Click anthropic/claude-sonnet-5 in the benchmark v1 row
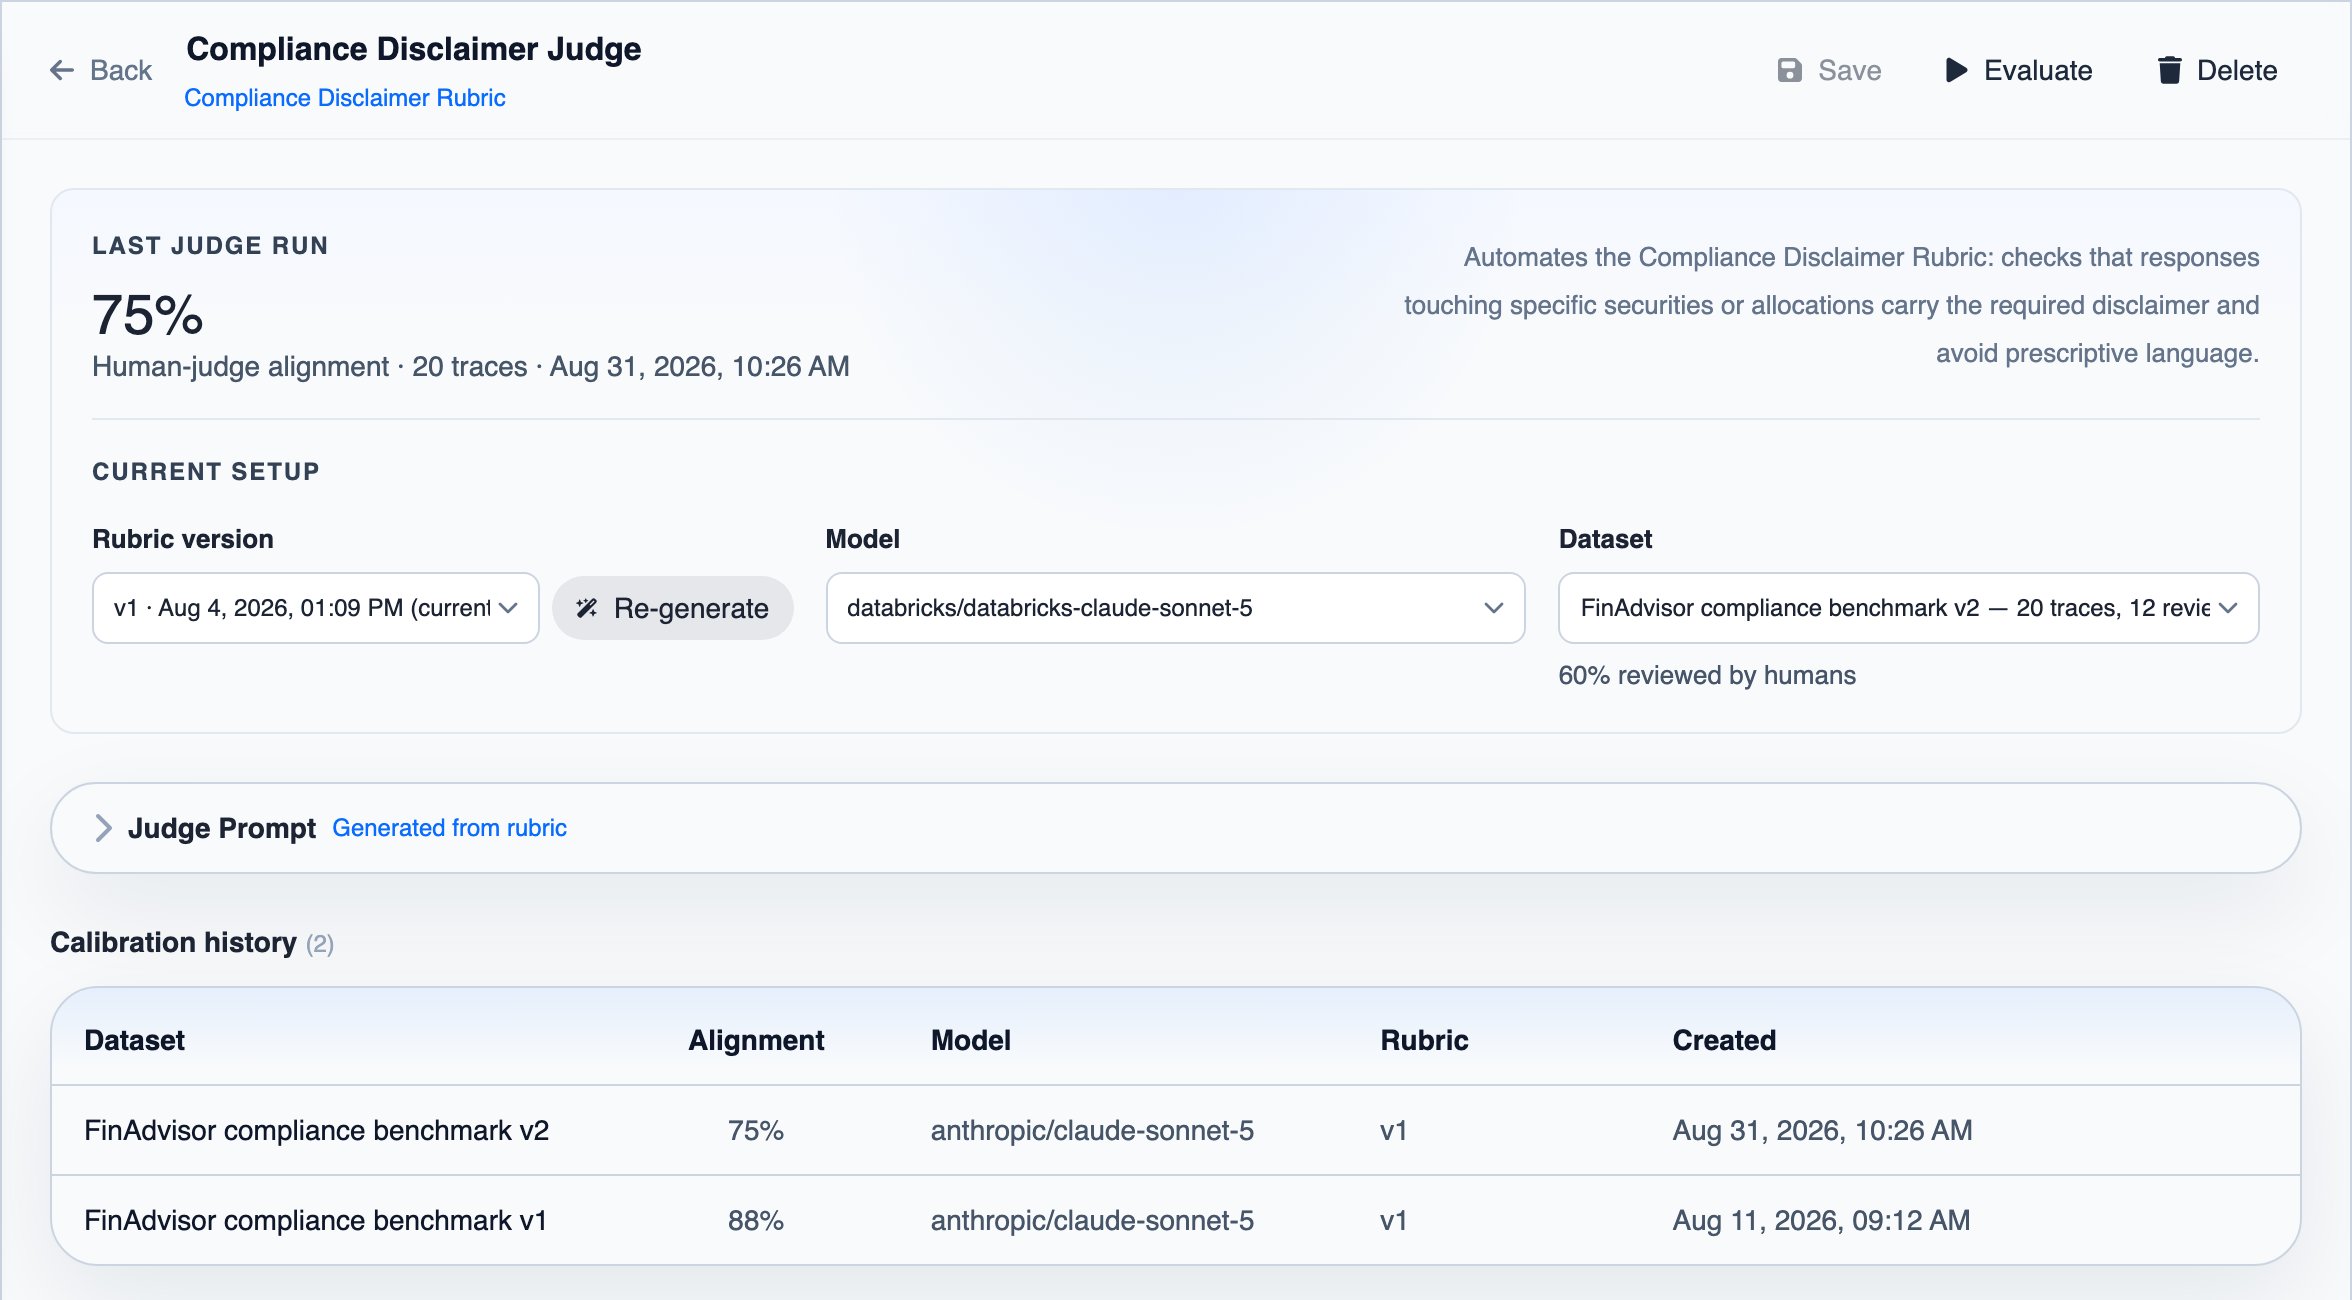 pos(1092,1220)
